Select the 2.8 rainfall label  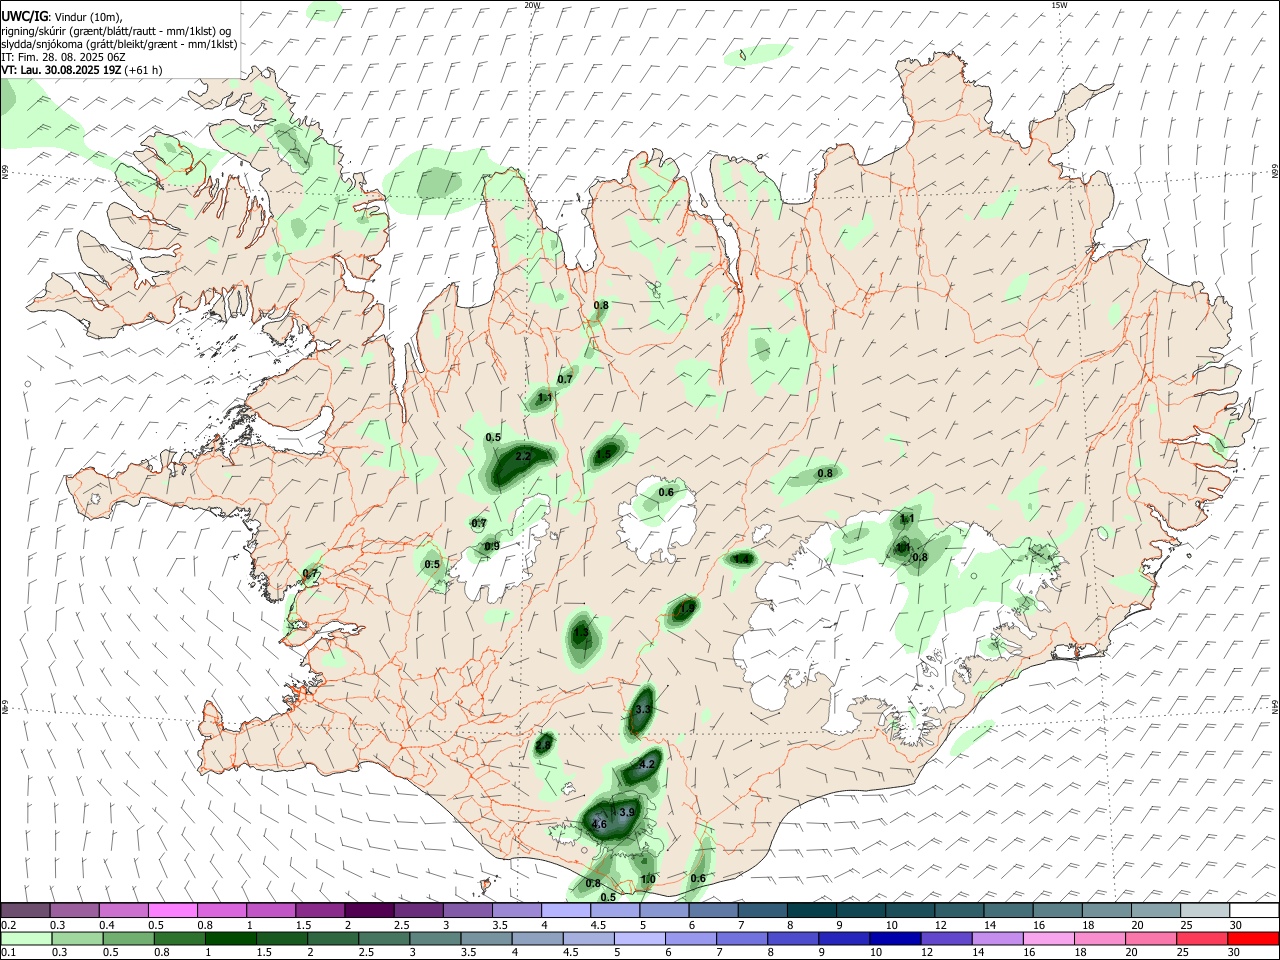coord(544,745)
